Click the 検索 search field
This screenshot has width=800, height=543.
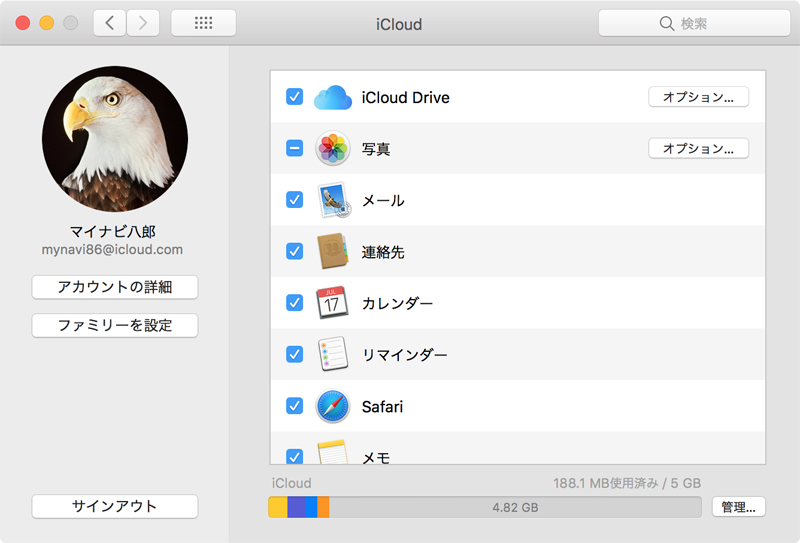click(694, 23)
